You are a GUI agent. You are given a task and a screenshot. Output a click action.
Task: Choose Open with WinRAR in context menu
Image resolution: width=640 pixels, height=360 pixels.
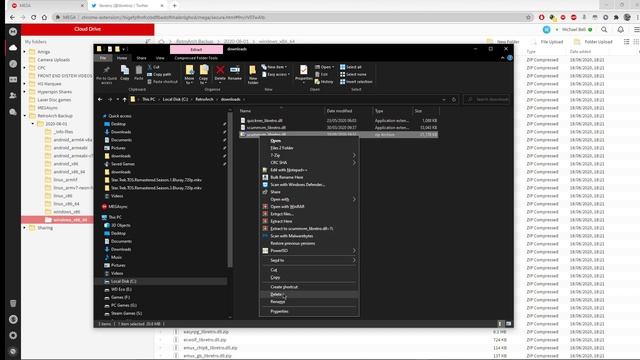click(309, 207)
